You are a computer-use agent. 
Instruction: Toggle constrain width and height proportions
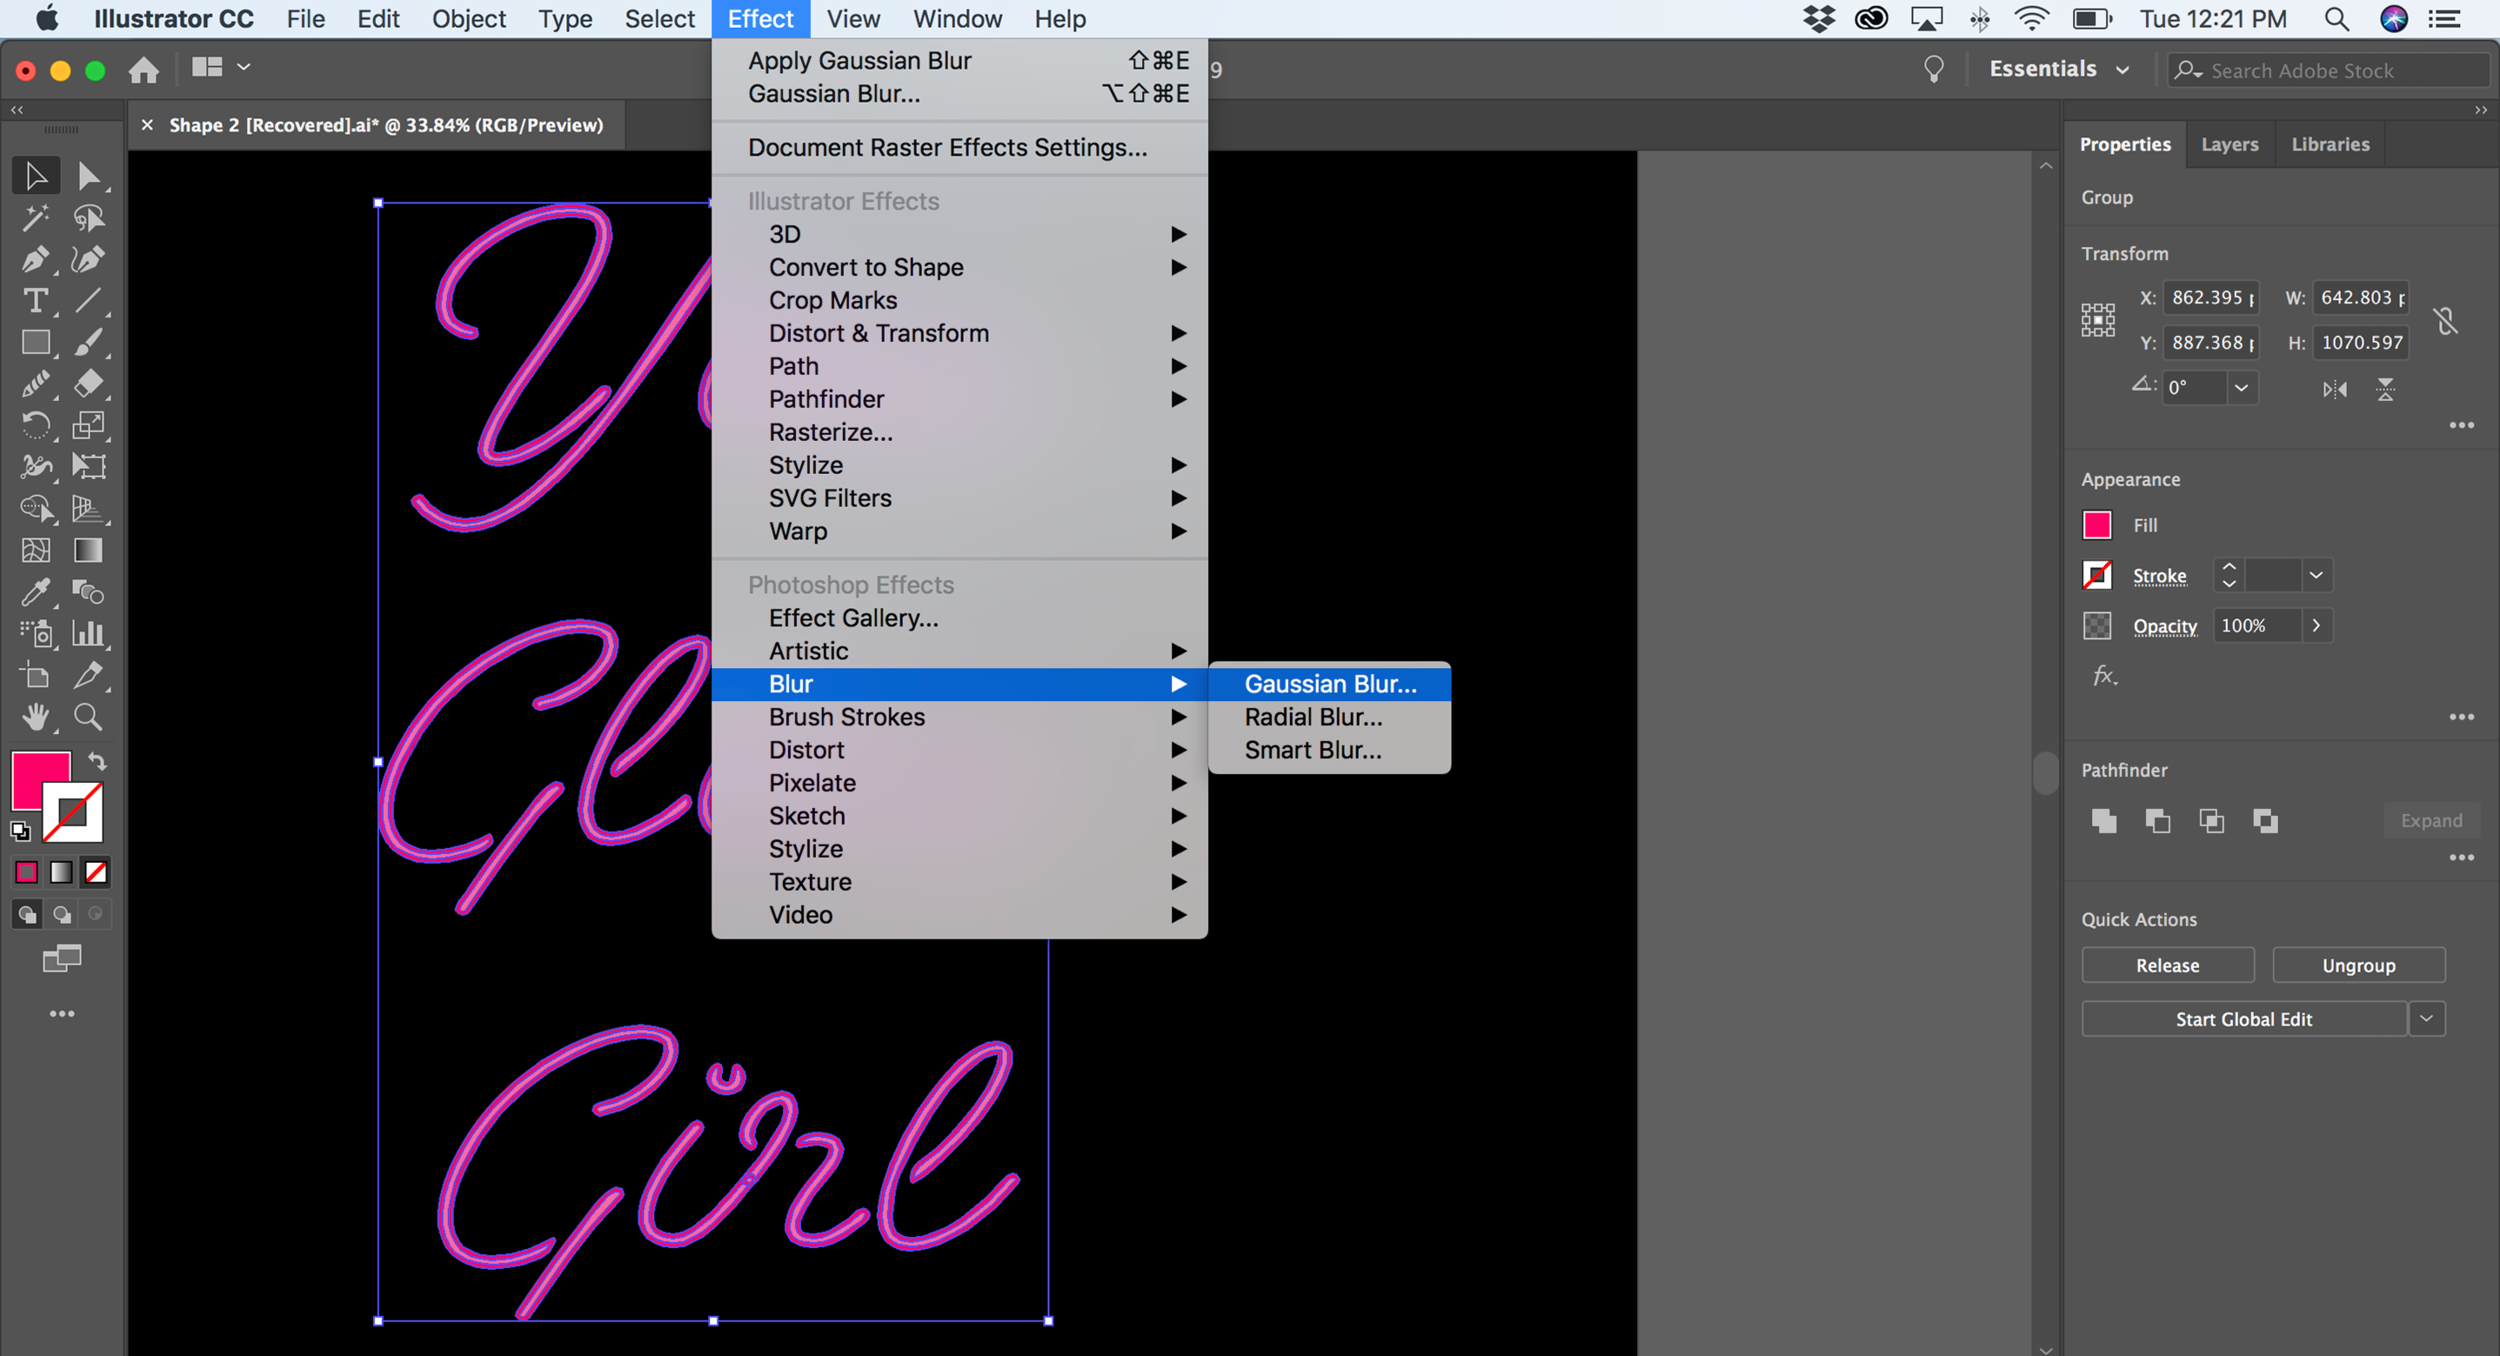pyautogui.click(x=2446, y=321)
